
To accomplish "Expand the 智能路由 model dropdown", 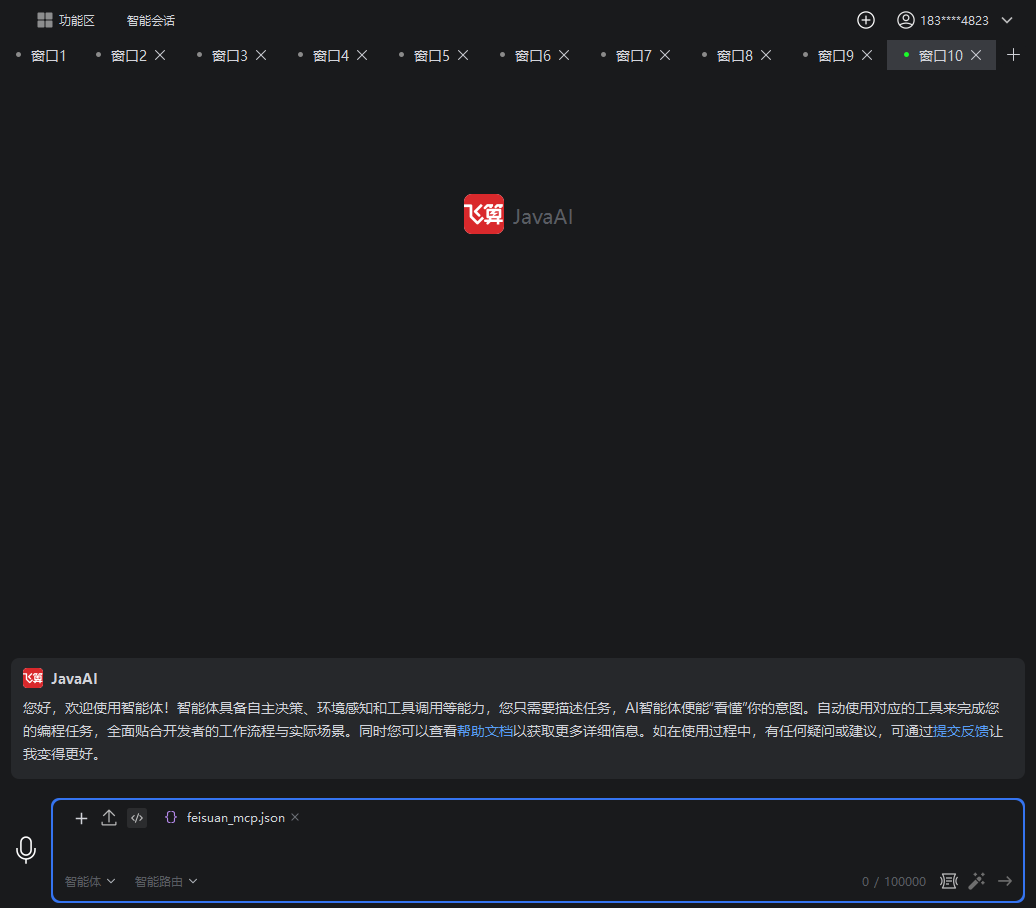I will click(166, 881).
